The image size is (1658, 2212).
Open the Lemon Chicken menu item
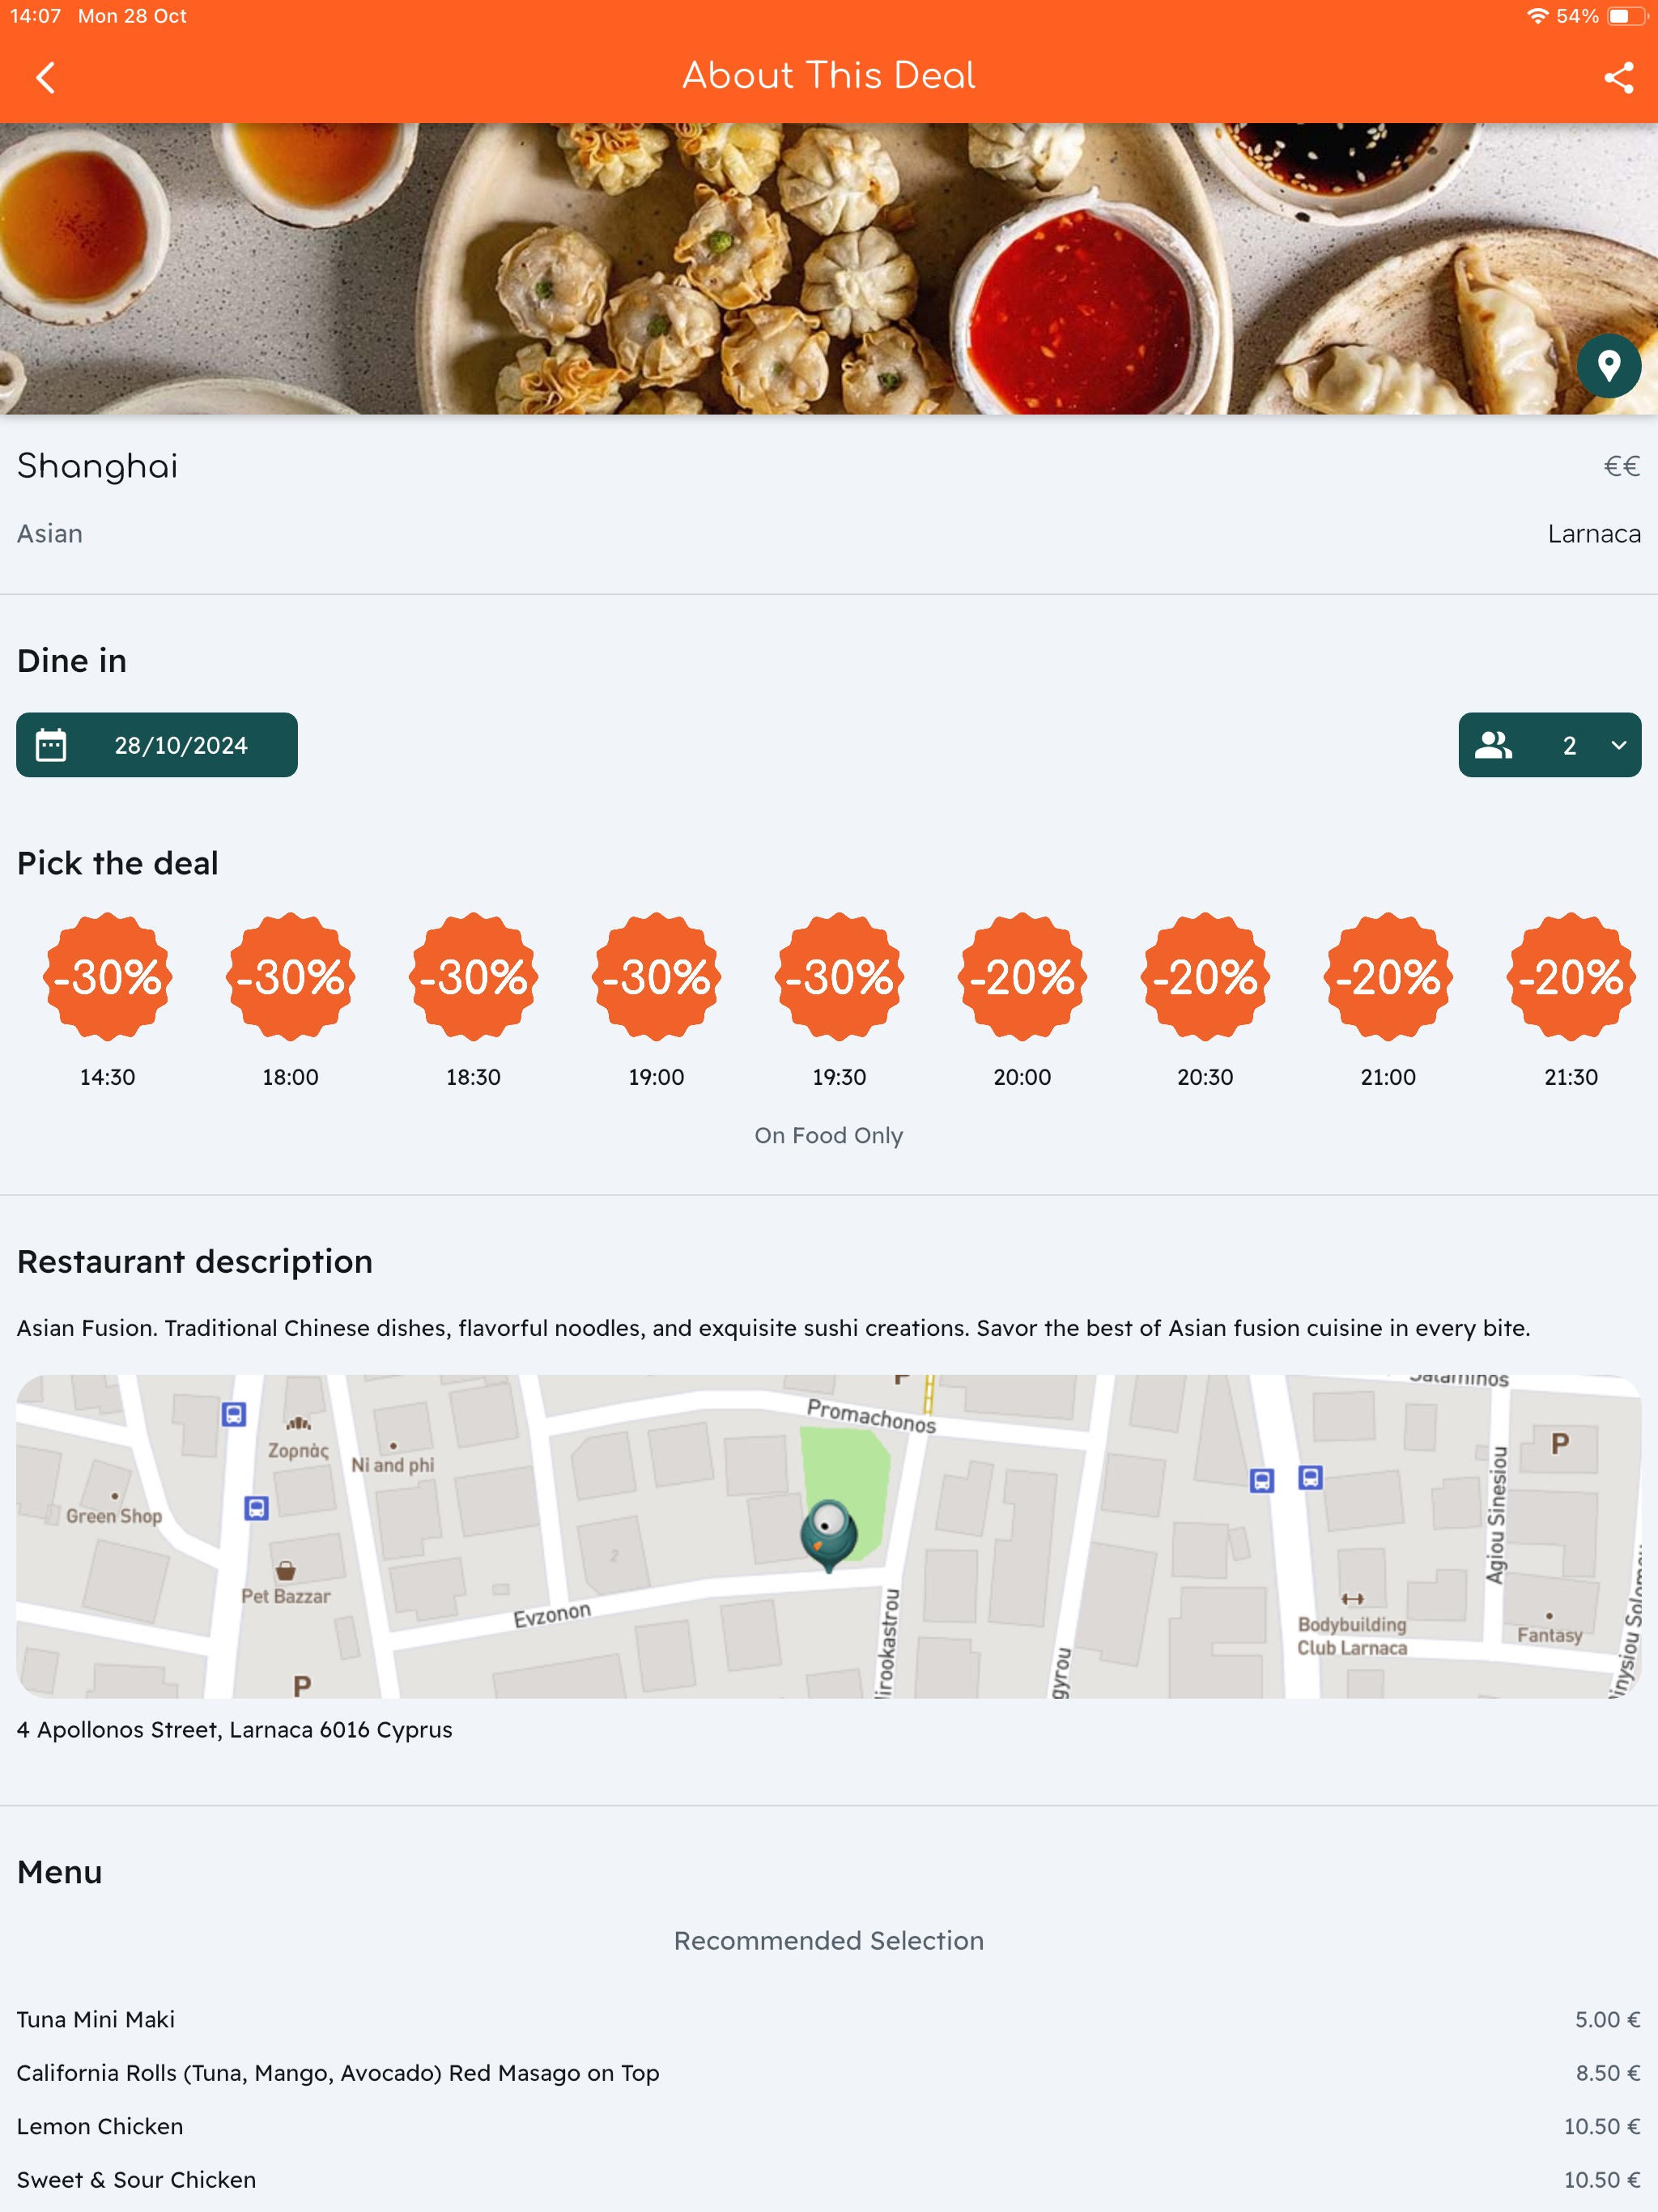[x=829, y=2126]
